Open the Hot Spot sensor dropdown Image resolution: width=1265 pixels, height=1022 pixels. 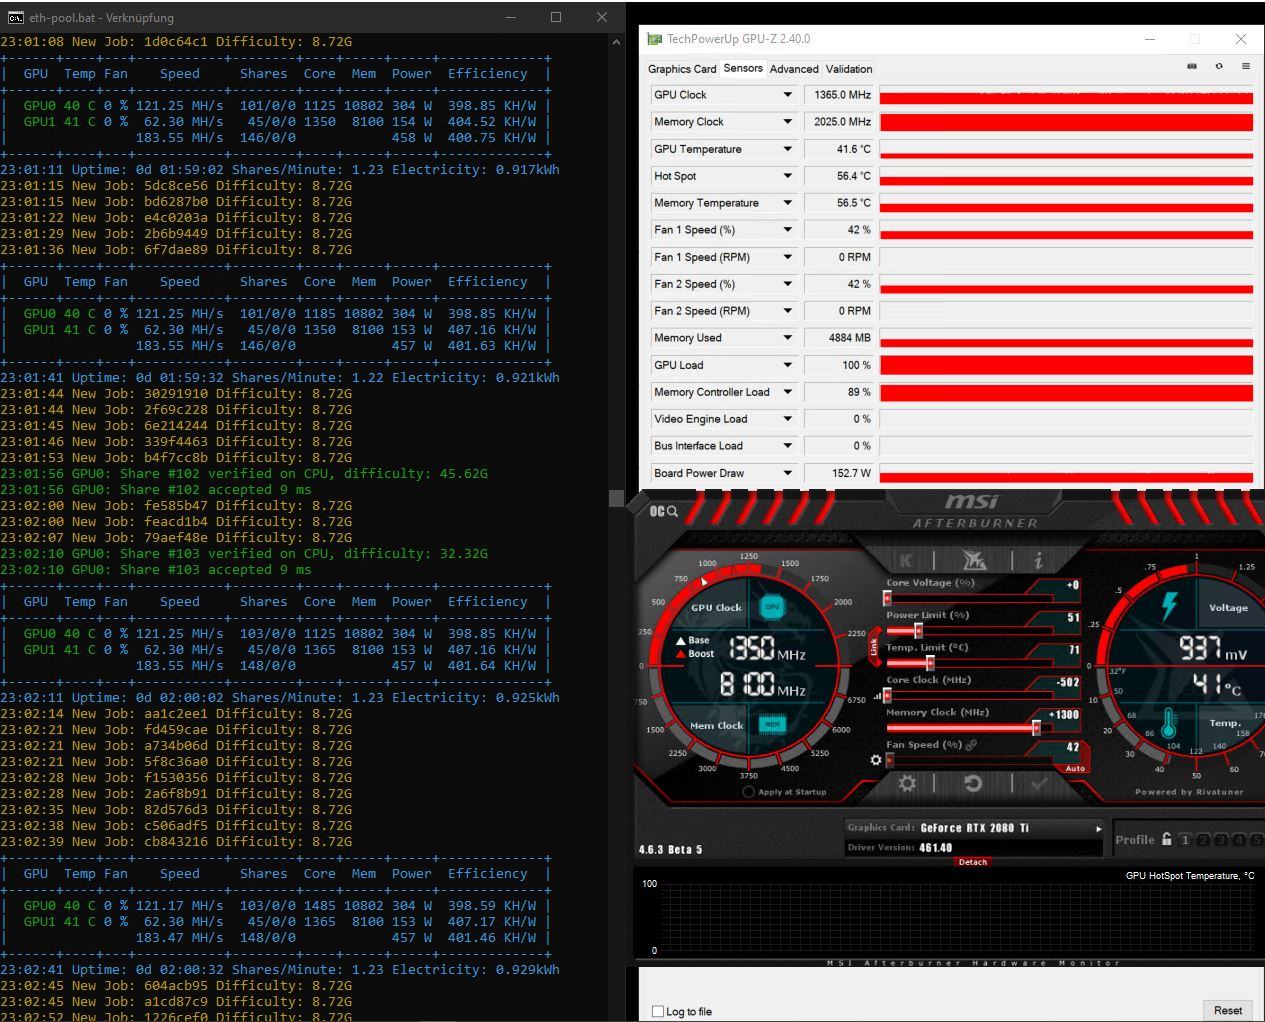pos(787,176)
